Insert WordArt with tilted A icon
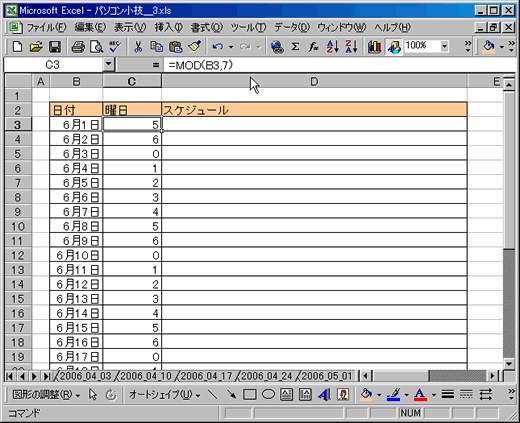Screen dimensions: 520x423 click(324, 395)
